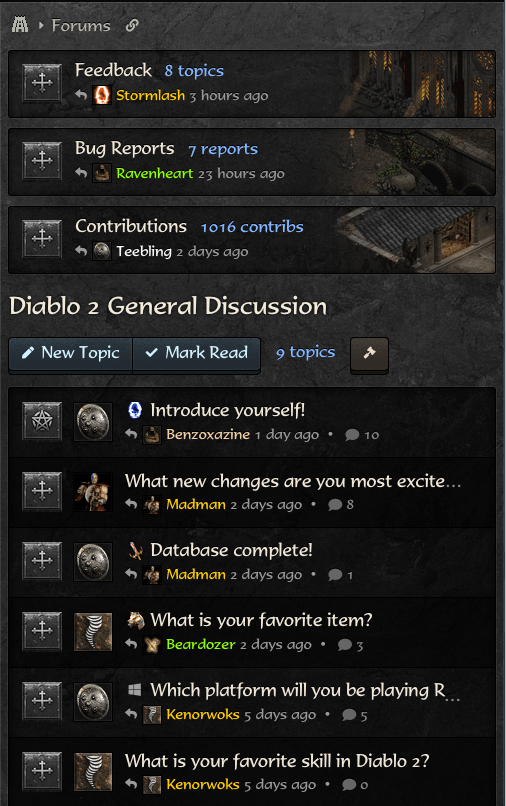Click the New Topic button
The height and width of the screenshot is (806, 506).
point(70,353)
